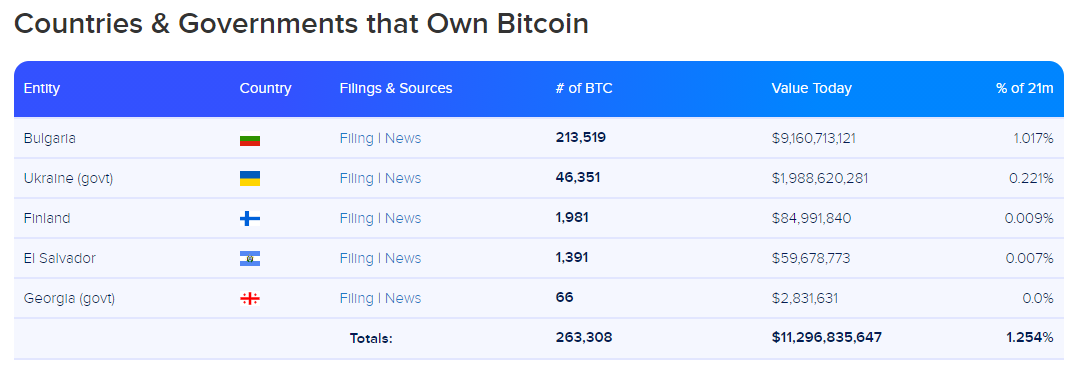Select the Bulgaria entity name
This screenshot has height=381, width=1076.
tap(49, 139)
